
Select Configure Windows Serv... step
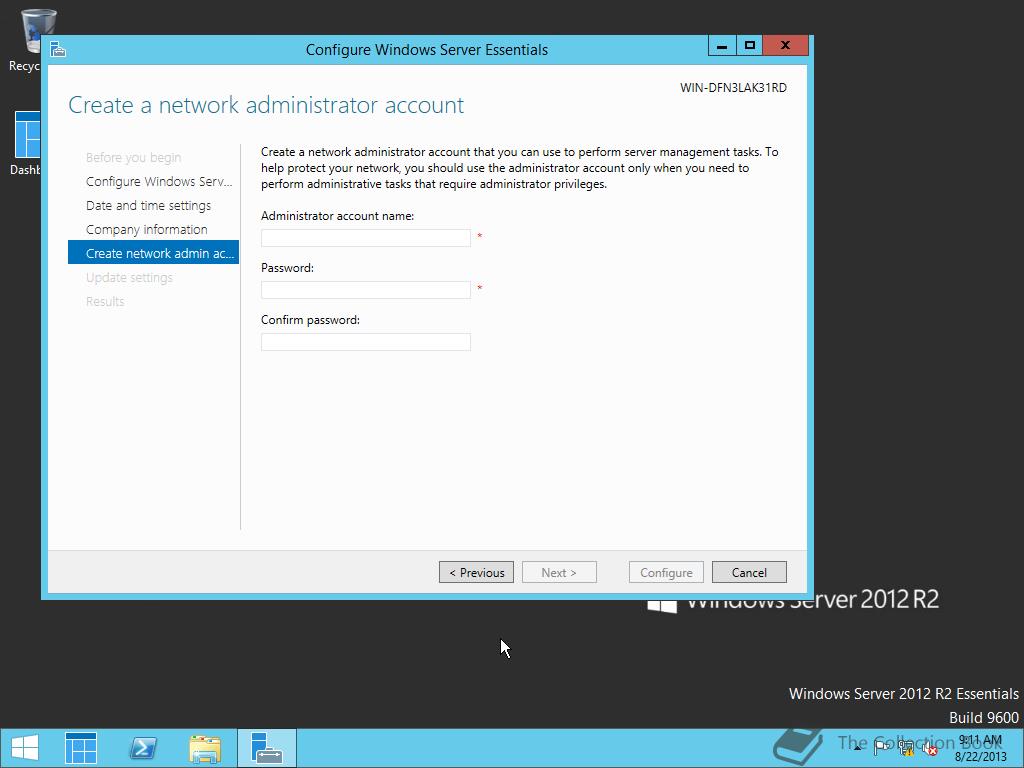159,182
